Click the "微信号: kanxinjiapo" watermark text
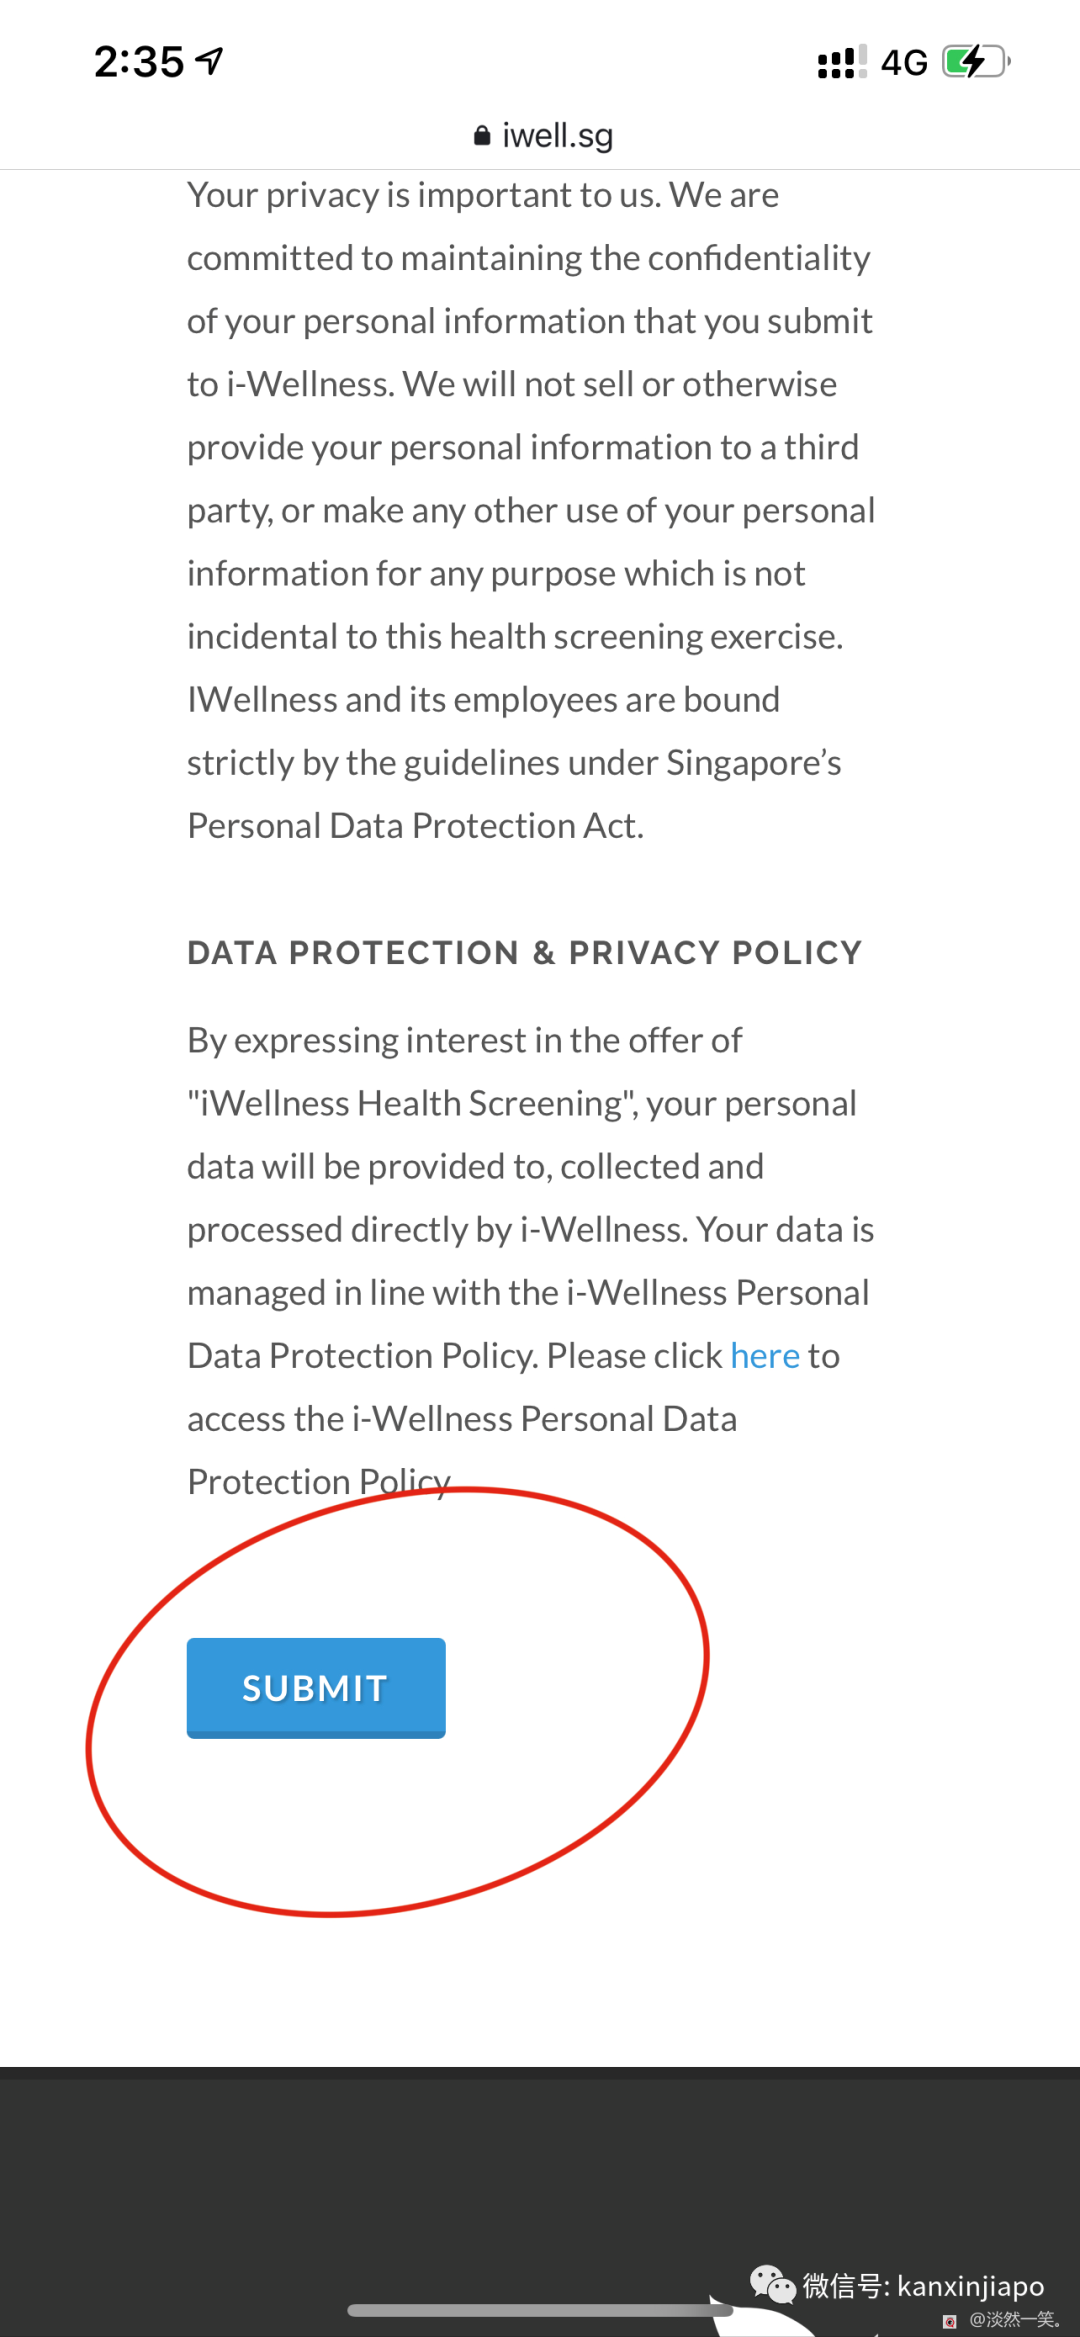Viewport: 1080px width, 2337px height. [923, 2286]
